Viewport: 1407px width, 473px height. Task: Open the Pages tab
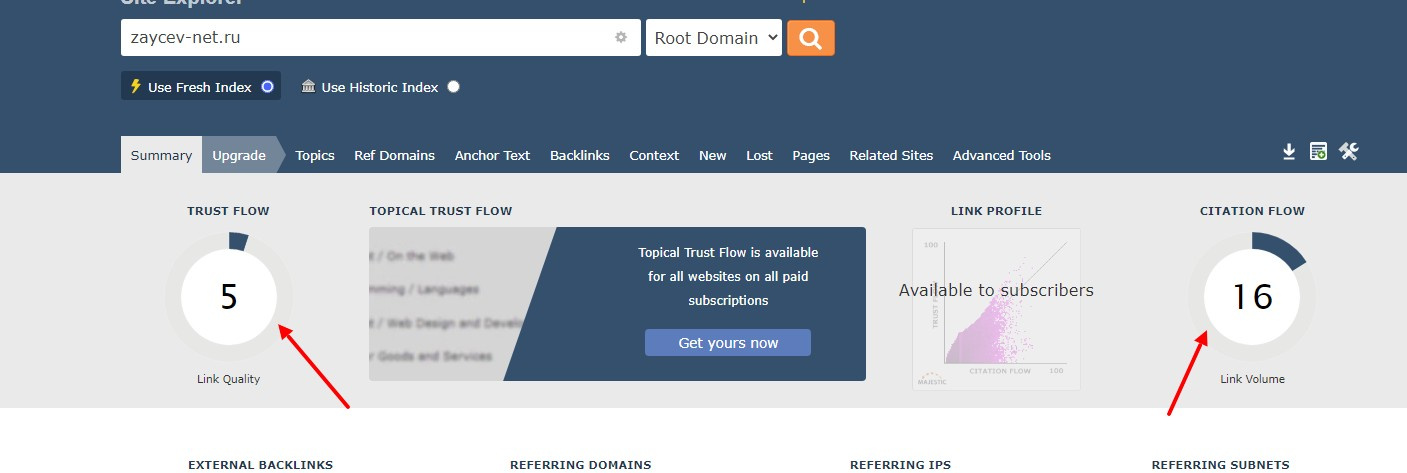click(x=811, y=155)
